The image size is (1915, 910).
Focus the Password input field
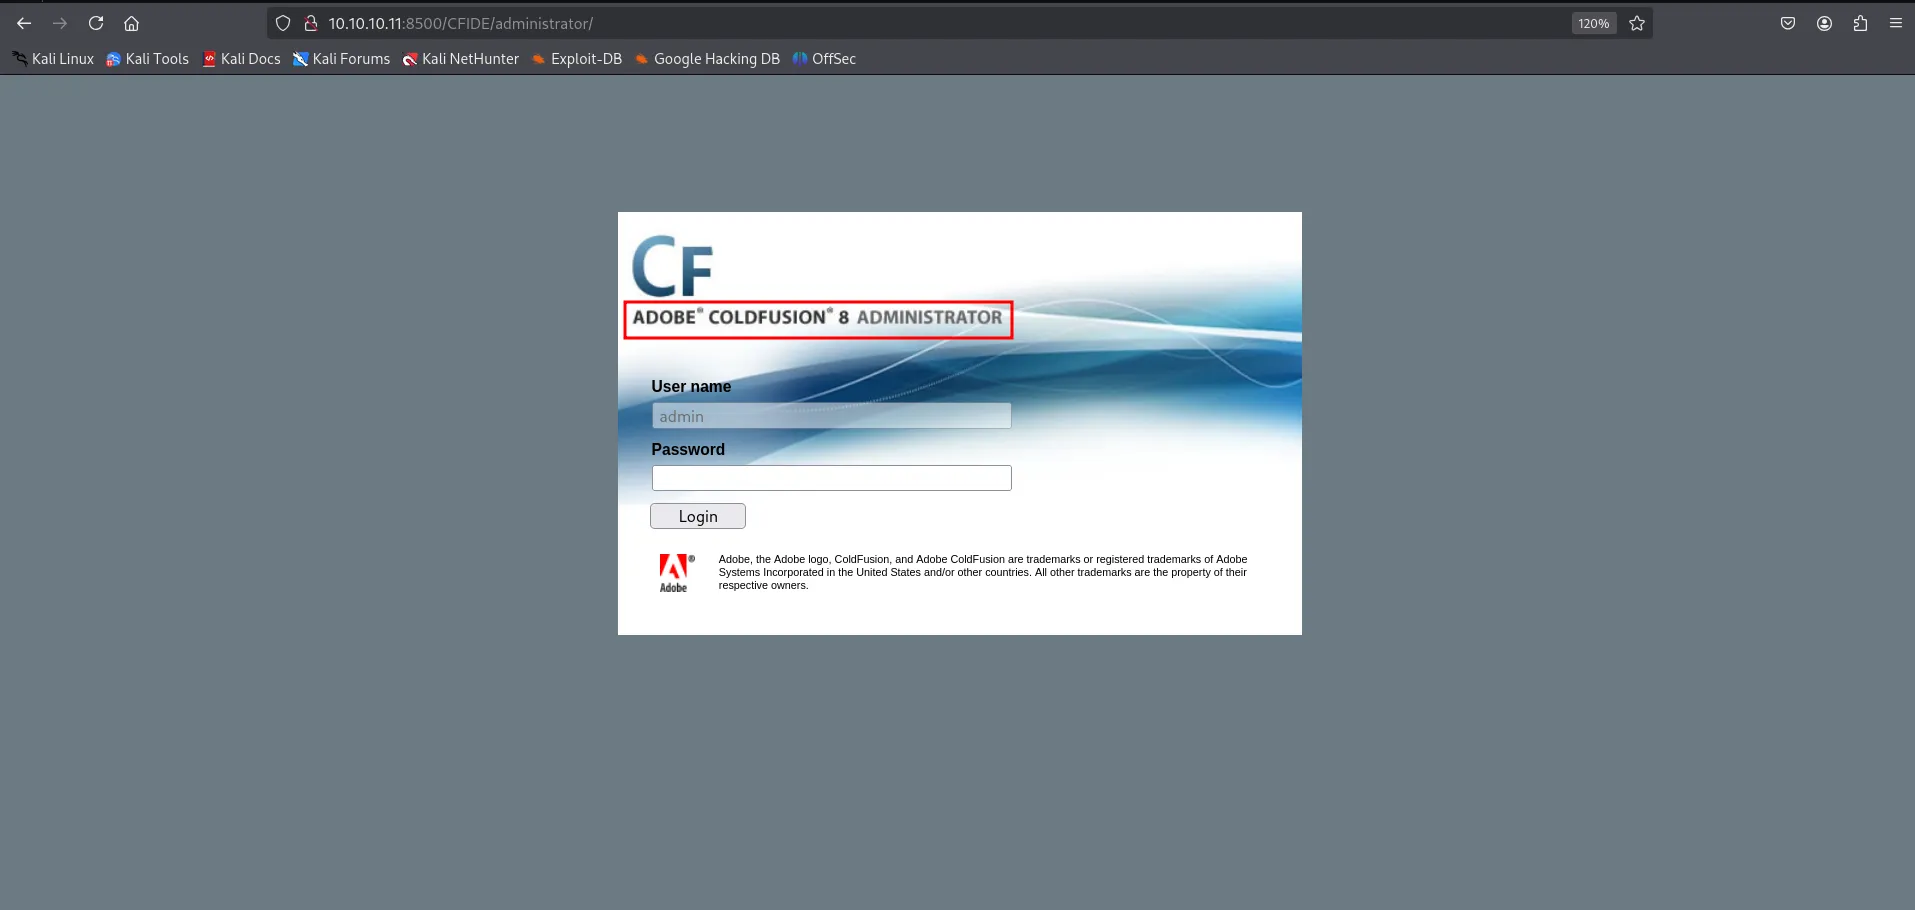(831, 478)
